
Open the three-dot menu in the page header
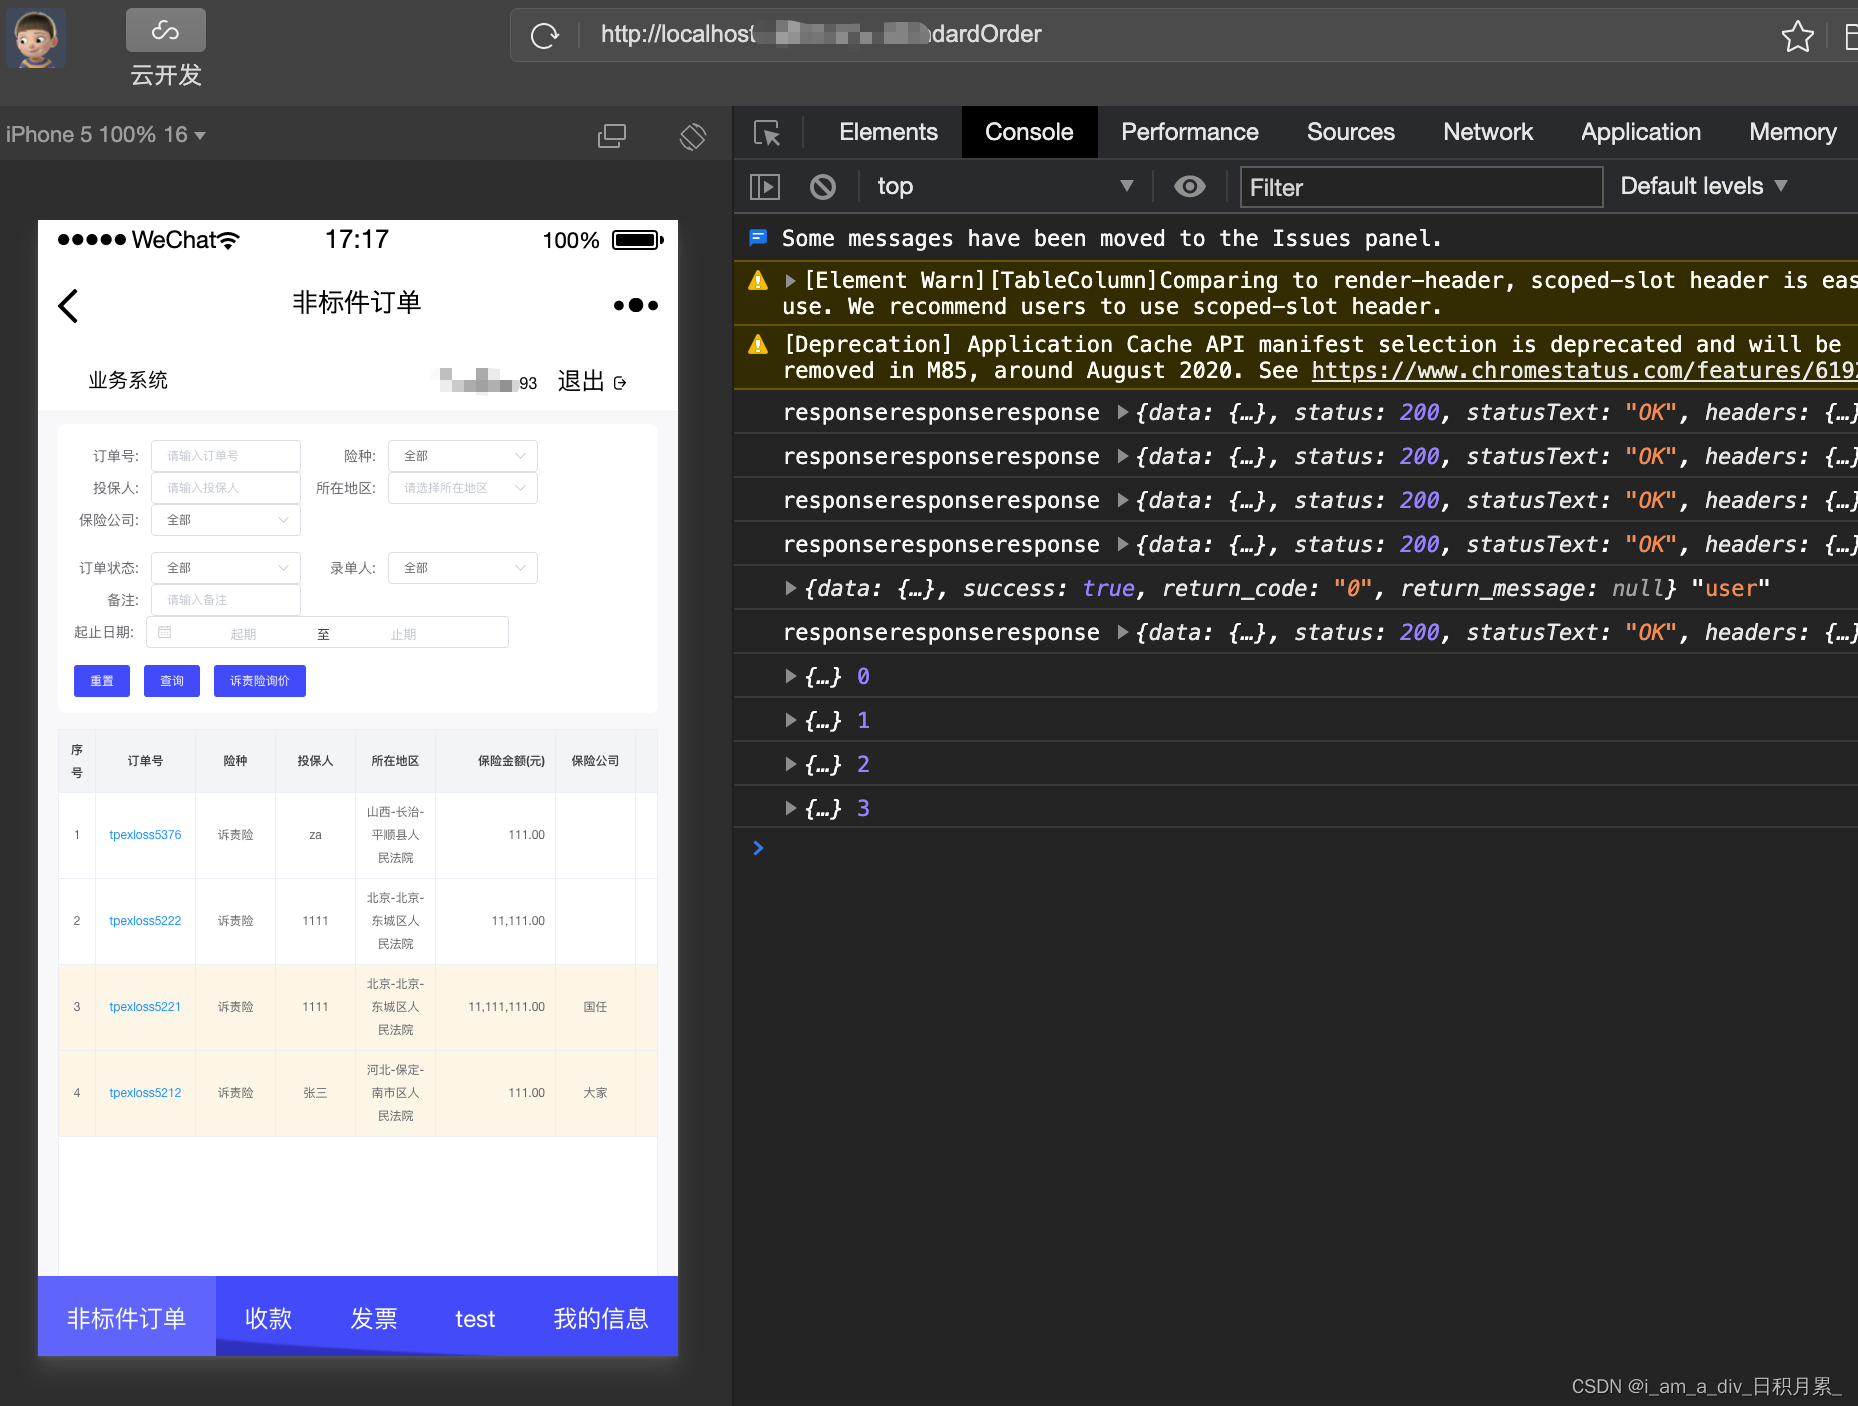coord(636,305)
